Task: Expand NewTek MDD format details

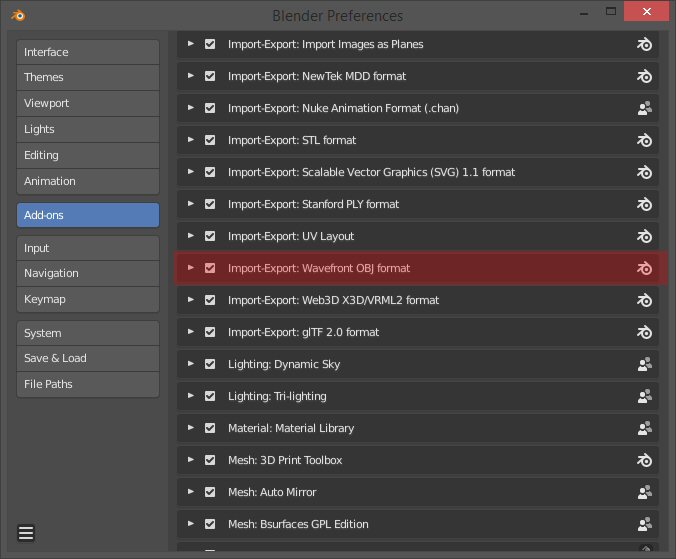Action: [191, 76]
